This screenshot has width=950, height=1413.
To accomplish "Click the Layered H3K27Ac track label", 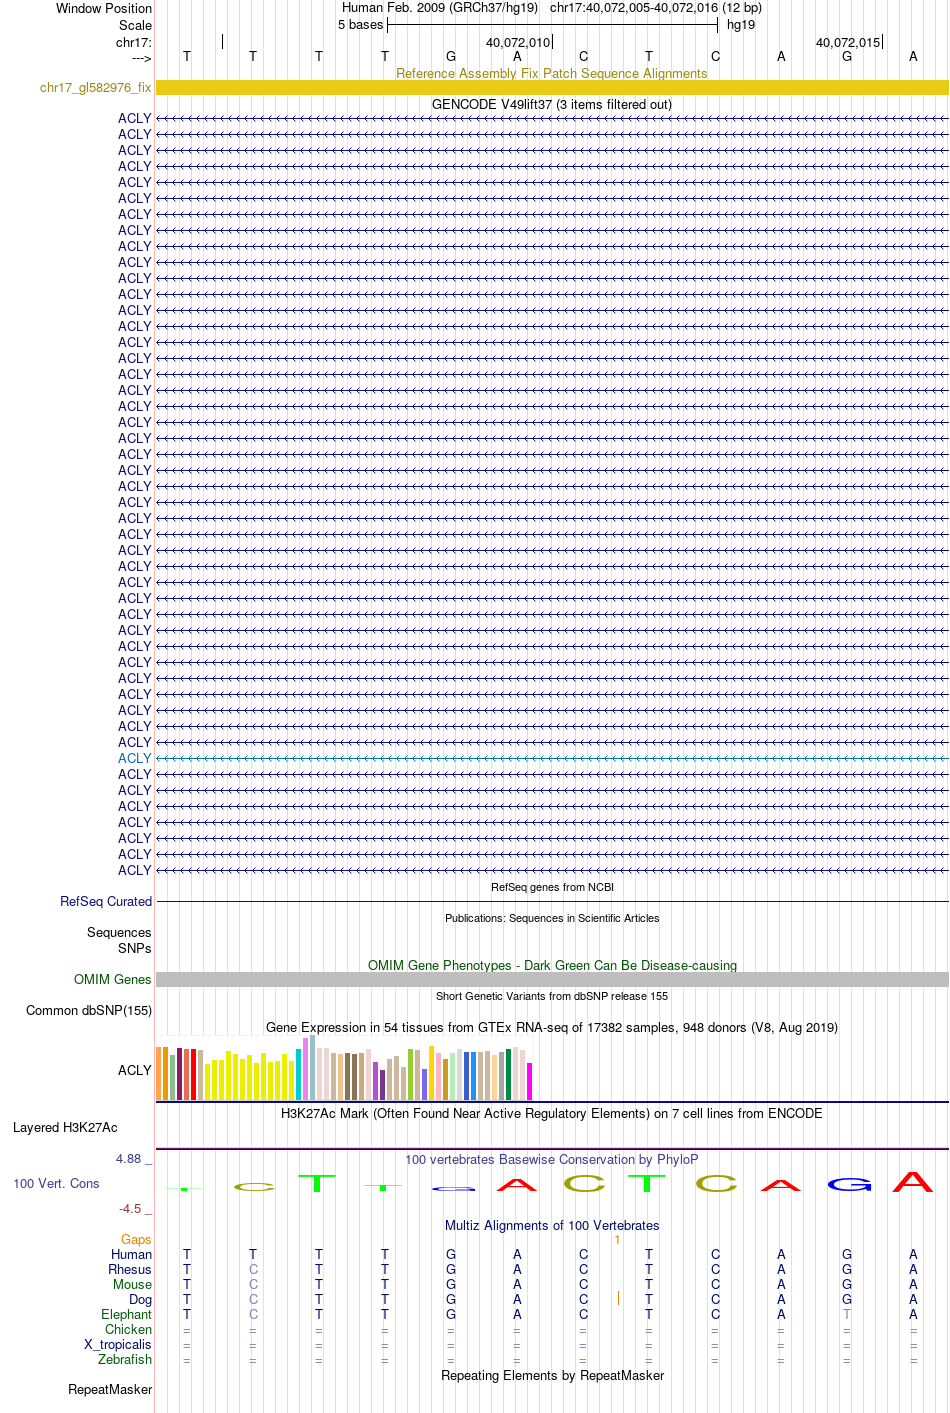I will click(x=65, y=1127).
